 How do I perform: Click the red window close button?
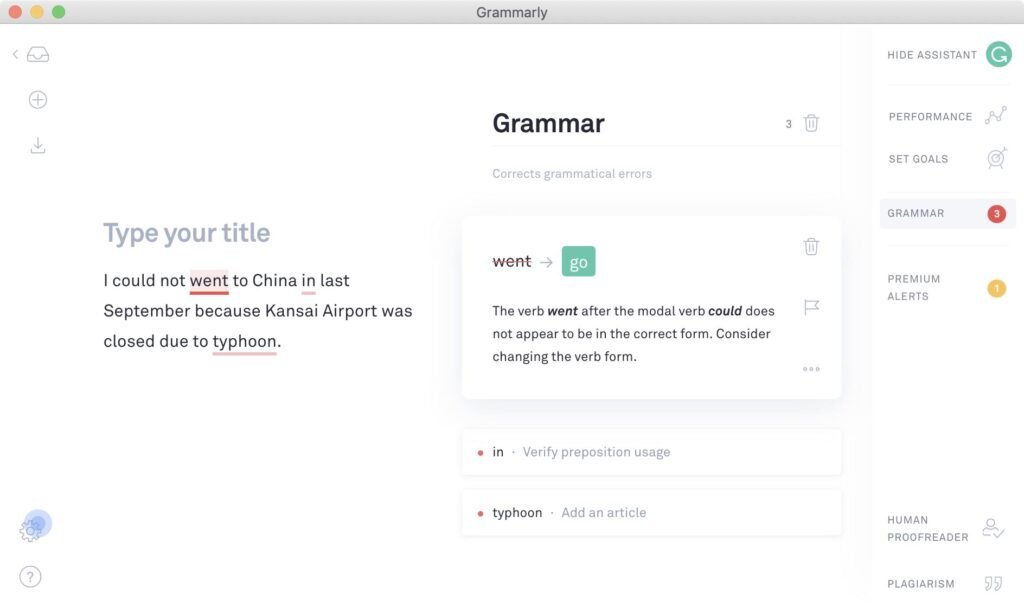15,12
